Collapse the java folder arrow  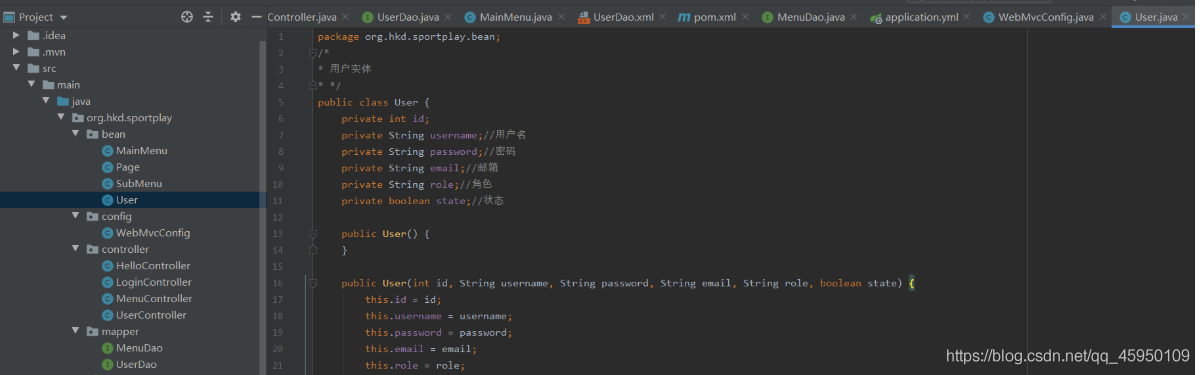[x=47, y=101]
